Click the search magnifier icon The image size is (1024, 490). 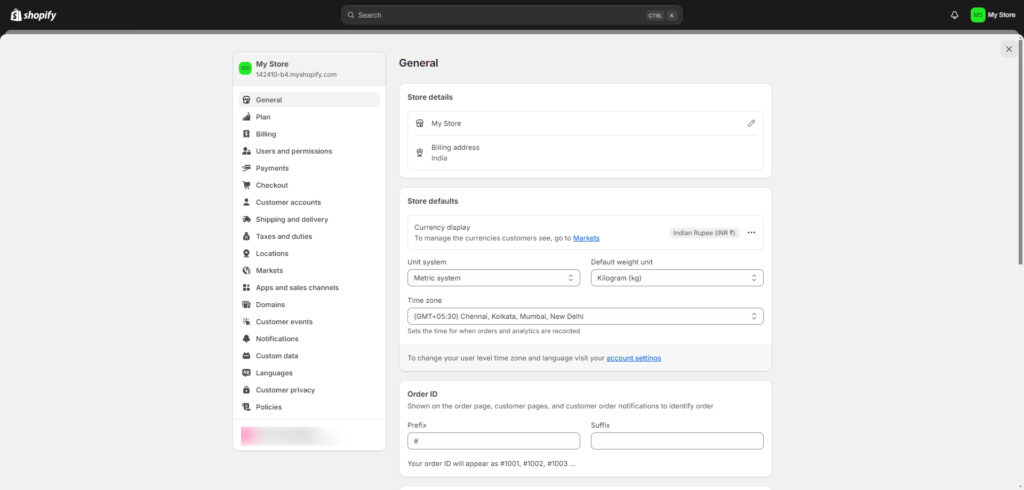coord(351,15)
